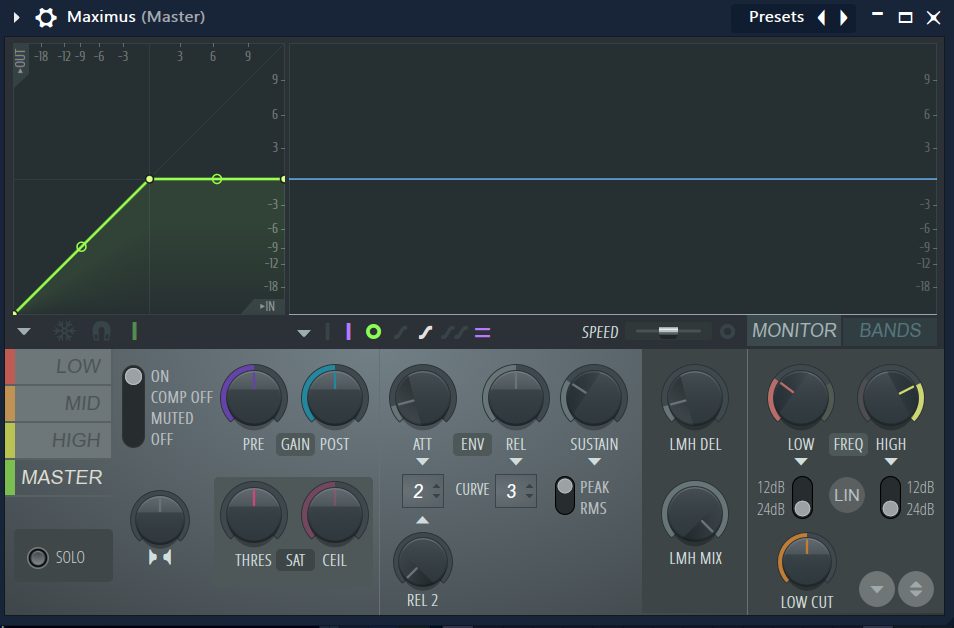Toggle the PEAK/RMS switch
The height and width of the screenshot is (628, 954).
click(x=565, y=495)
